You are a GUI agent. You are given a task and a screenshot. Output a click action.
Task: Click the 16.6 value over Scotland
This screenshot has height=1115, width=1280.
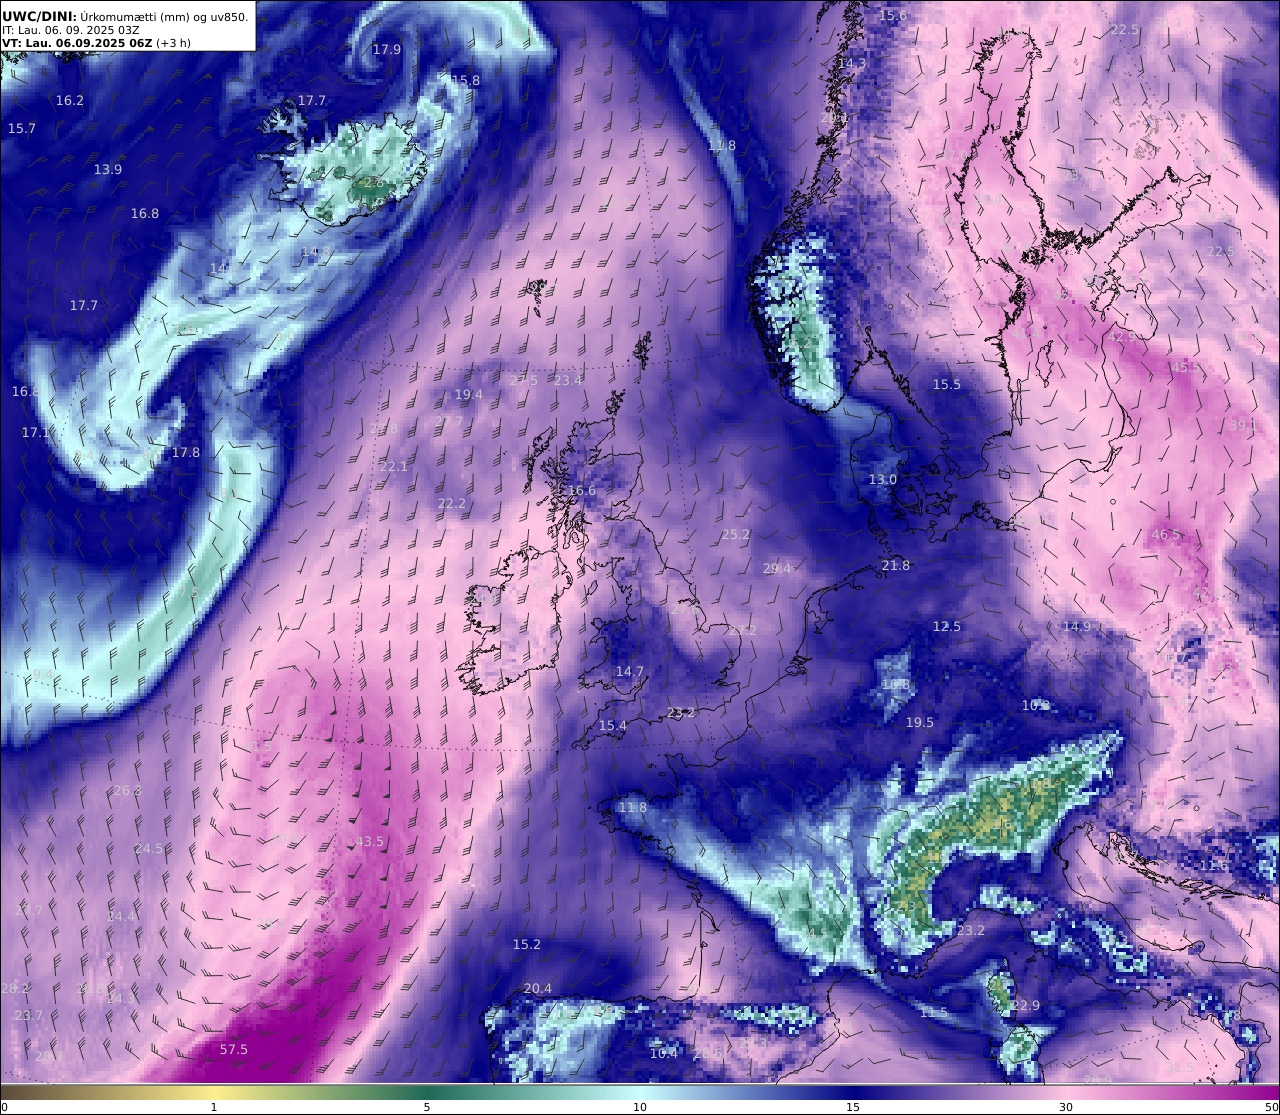pyautogui.click(x=581, y=490)
